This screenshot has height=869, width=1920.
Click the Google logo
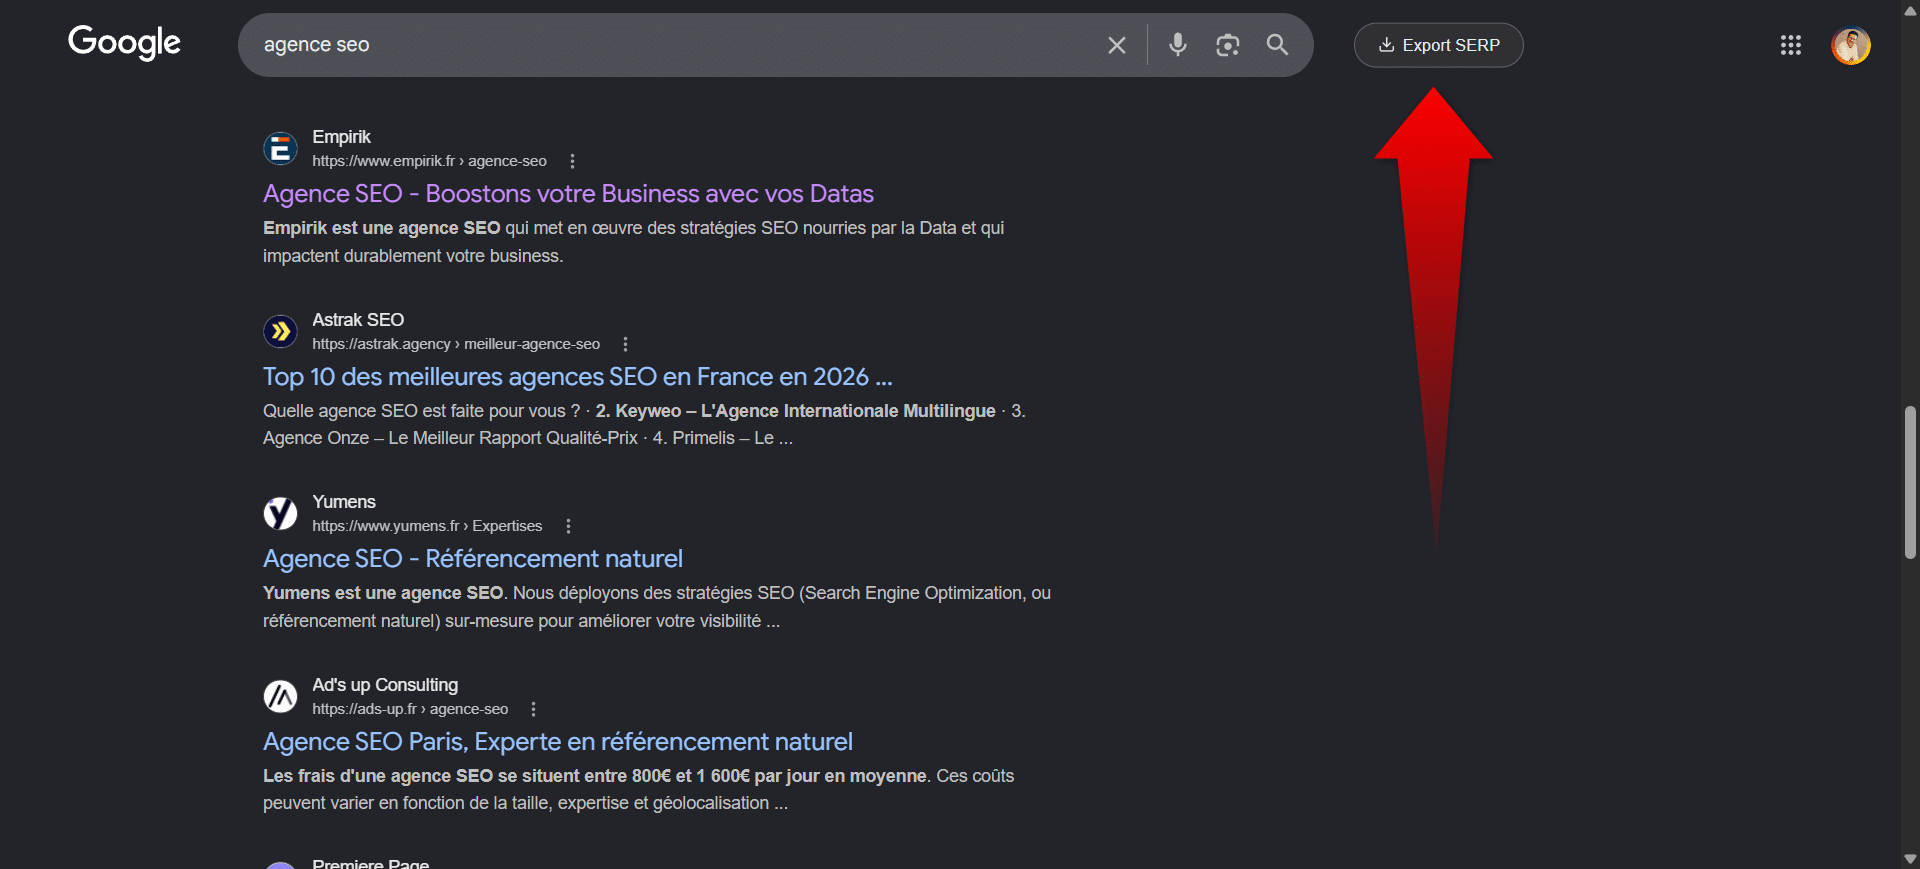pyautogui.click(x=124, y=43)
